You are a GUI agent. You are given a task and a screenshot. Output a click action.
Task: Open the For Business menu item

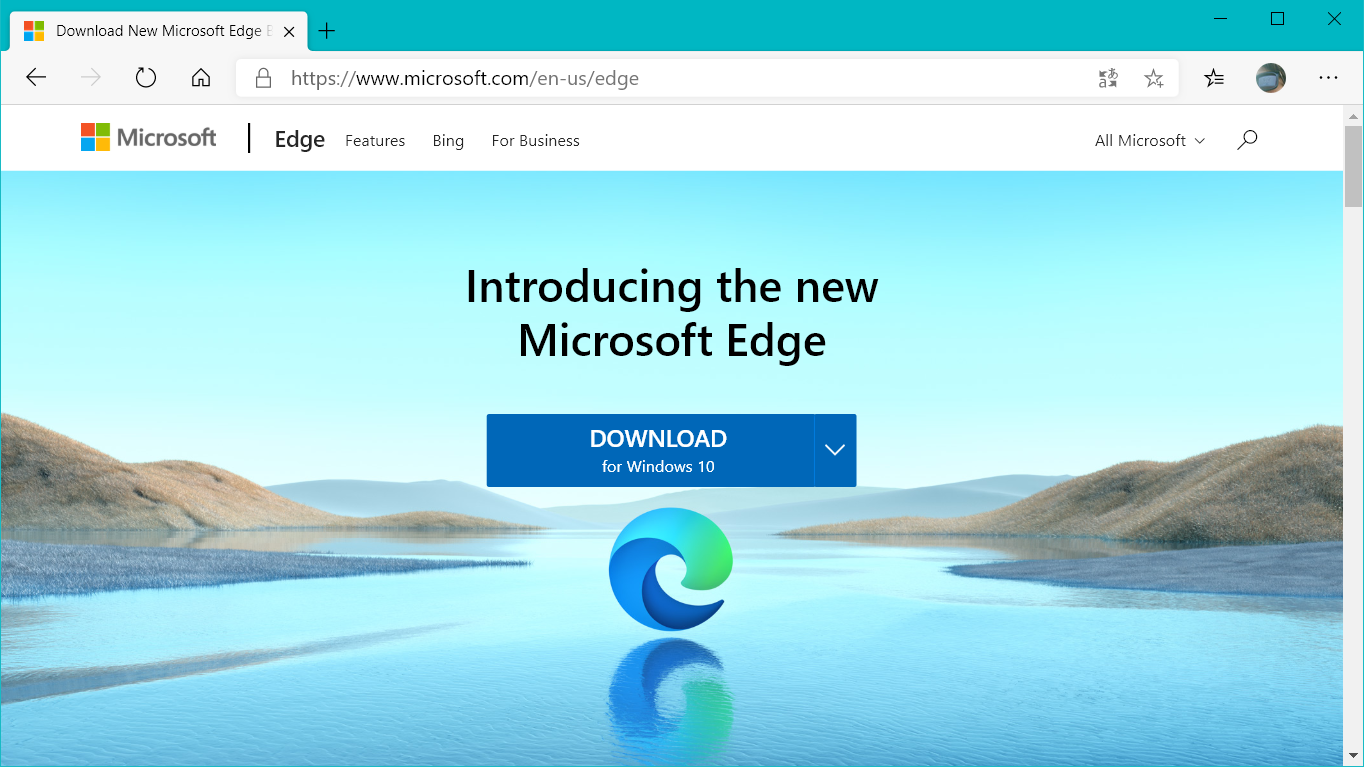(535, 141)
